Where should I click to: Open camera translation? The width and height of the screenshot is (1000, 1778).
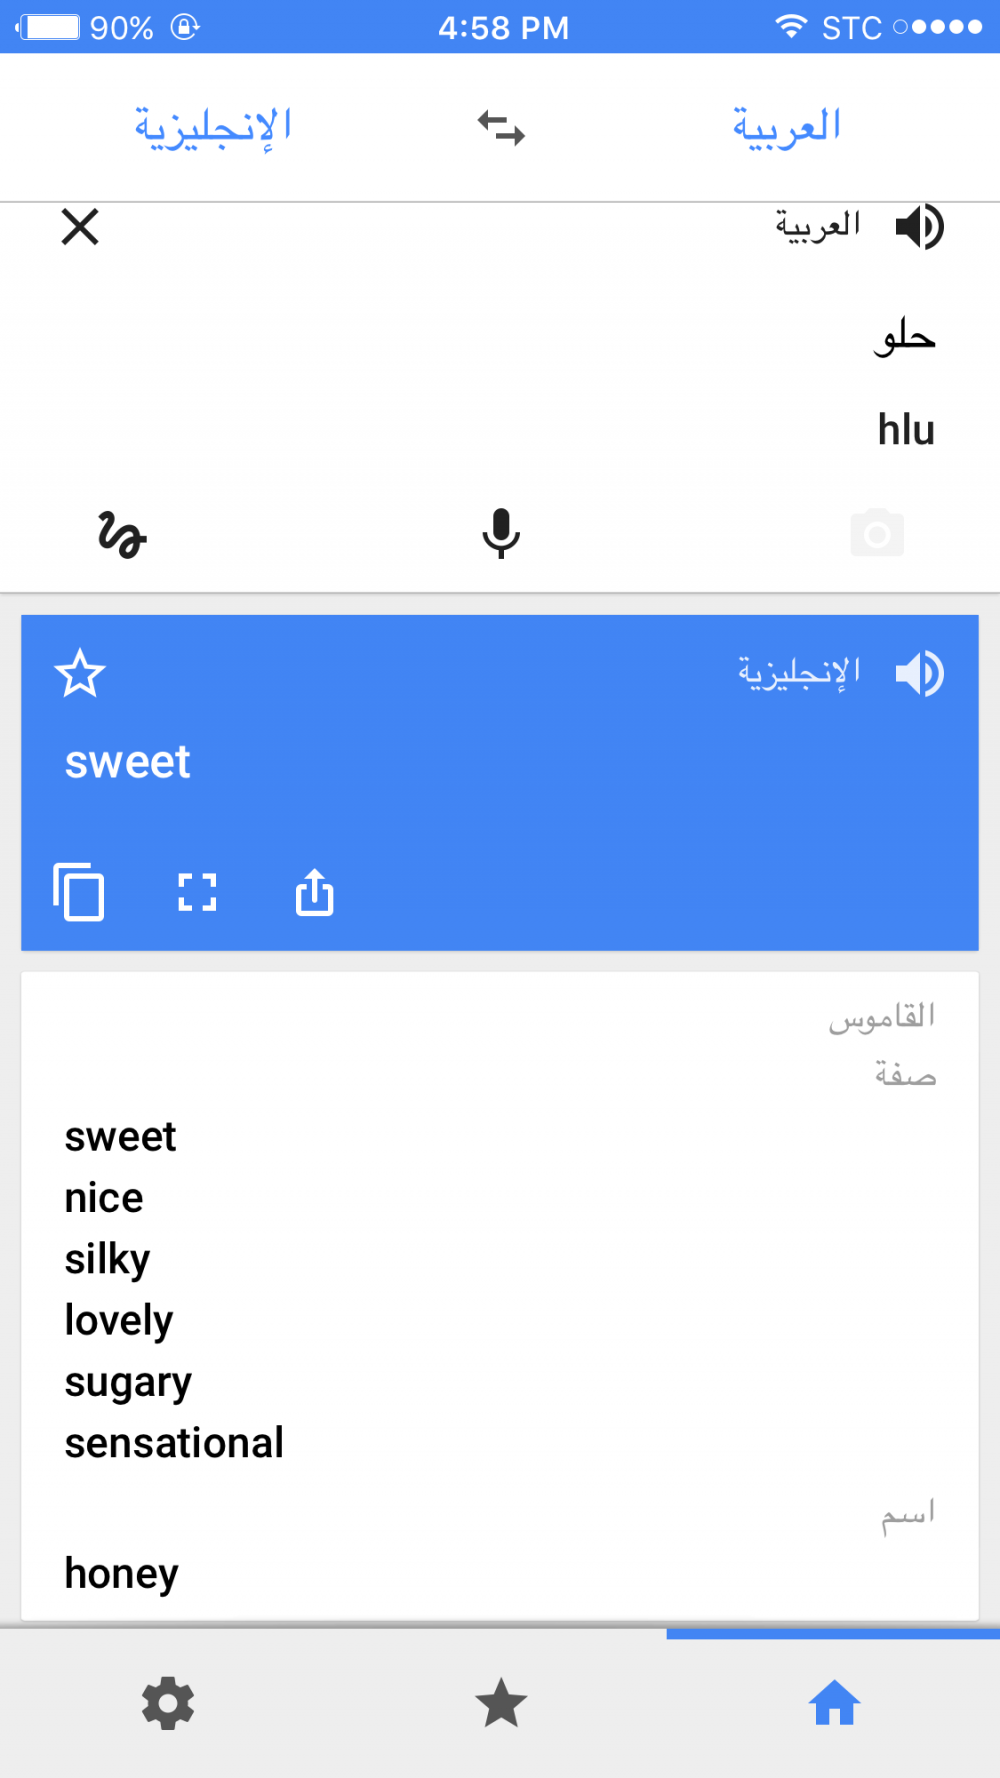tap(877, 533)
